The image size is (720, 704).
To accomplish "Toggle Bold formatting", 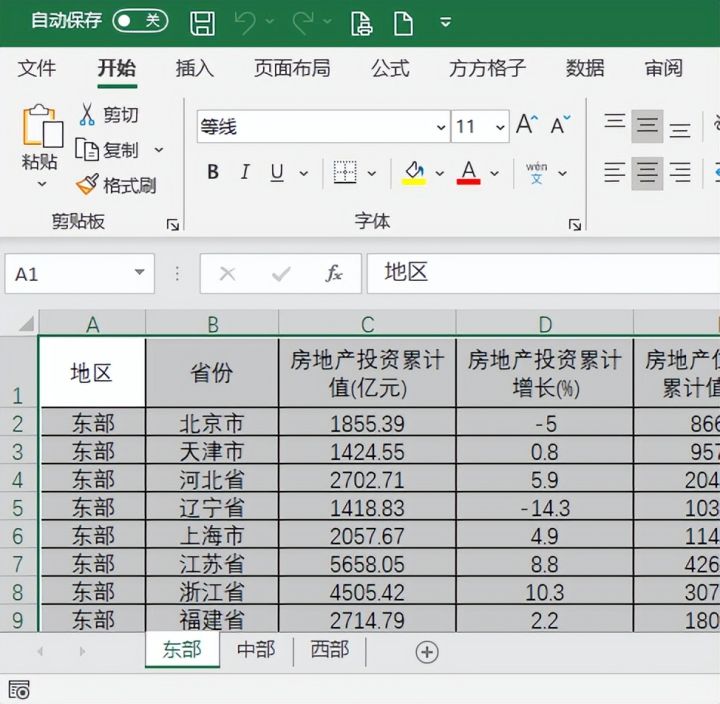I will 213,172.
